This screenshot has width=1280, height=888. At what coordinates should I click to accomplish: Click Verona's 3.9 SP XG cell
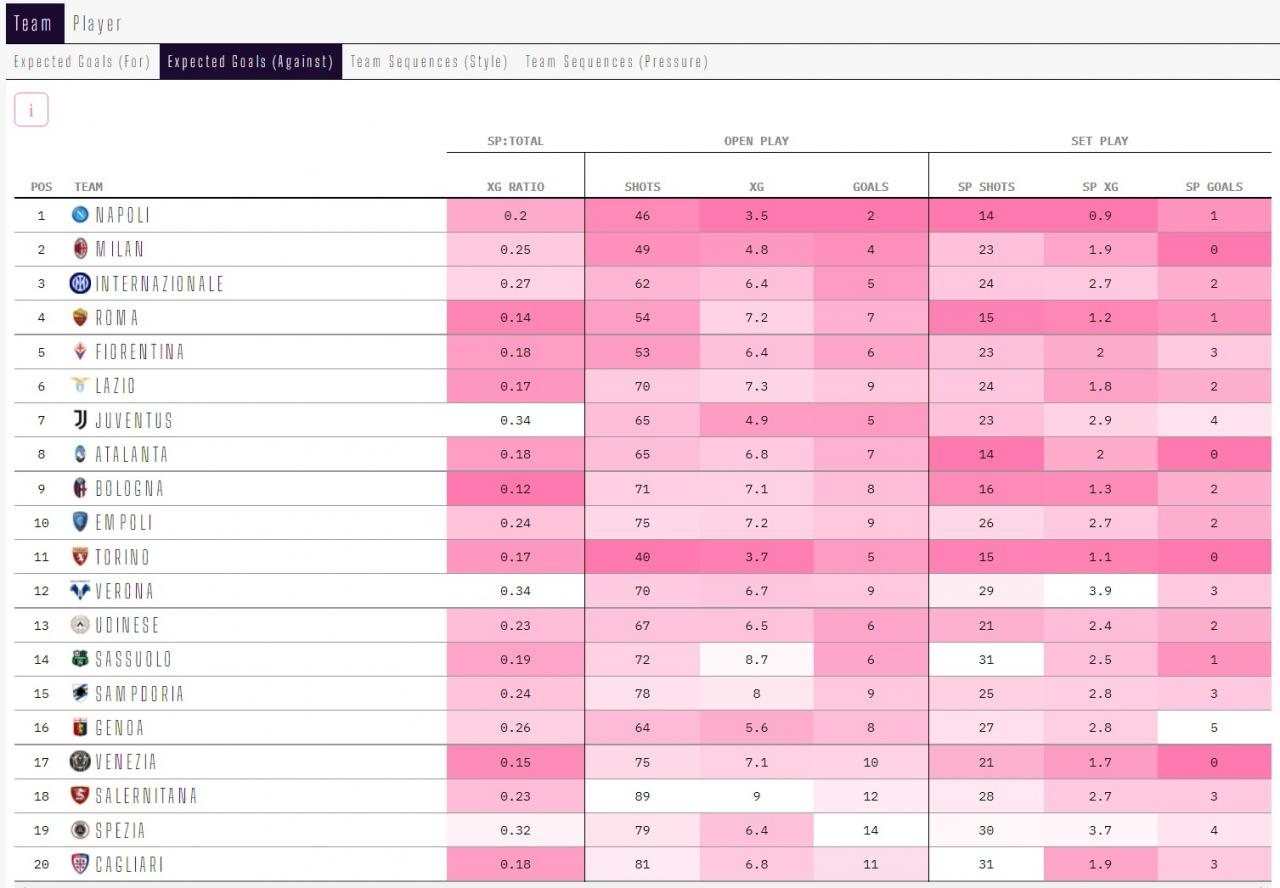pos(1100,591)
